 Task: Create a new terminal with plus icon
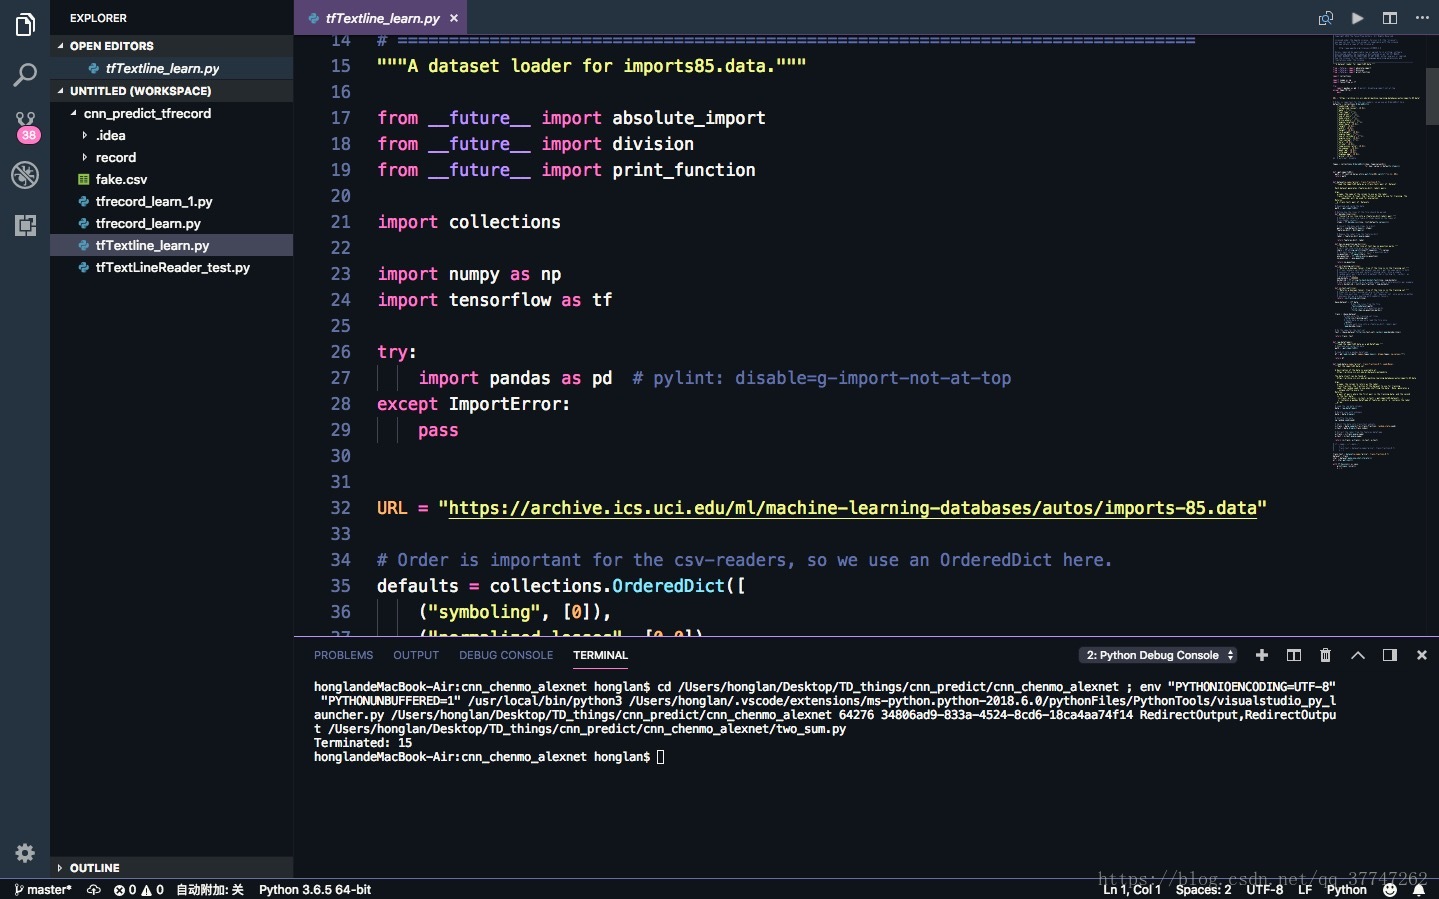(x=1262, y=655)
